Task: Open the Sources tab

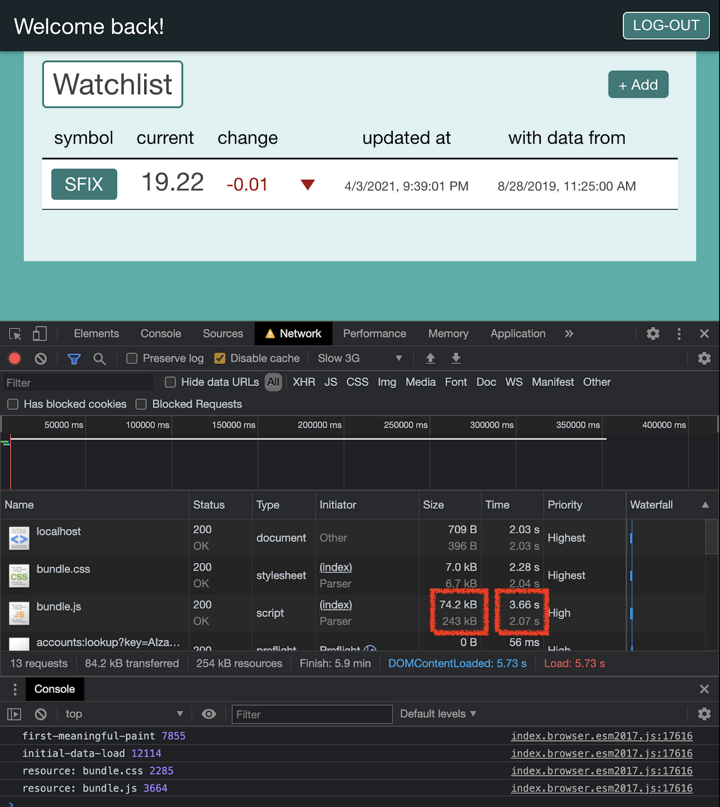Action: [x=222, y=334]
